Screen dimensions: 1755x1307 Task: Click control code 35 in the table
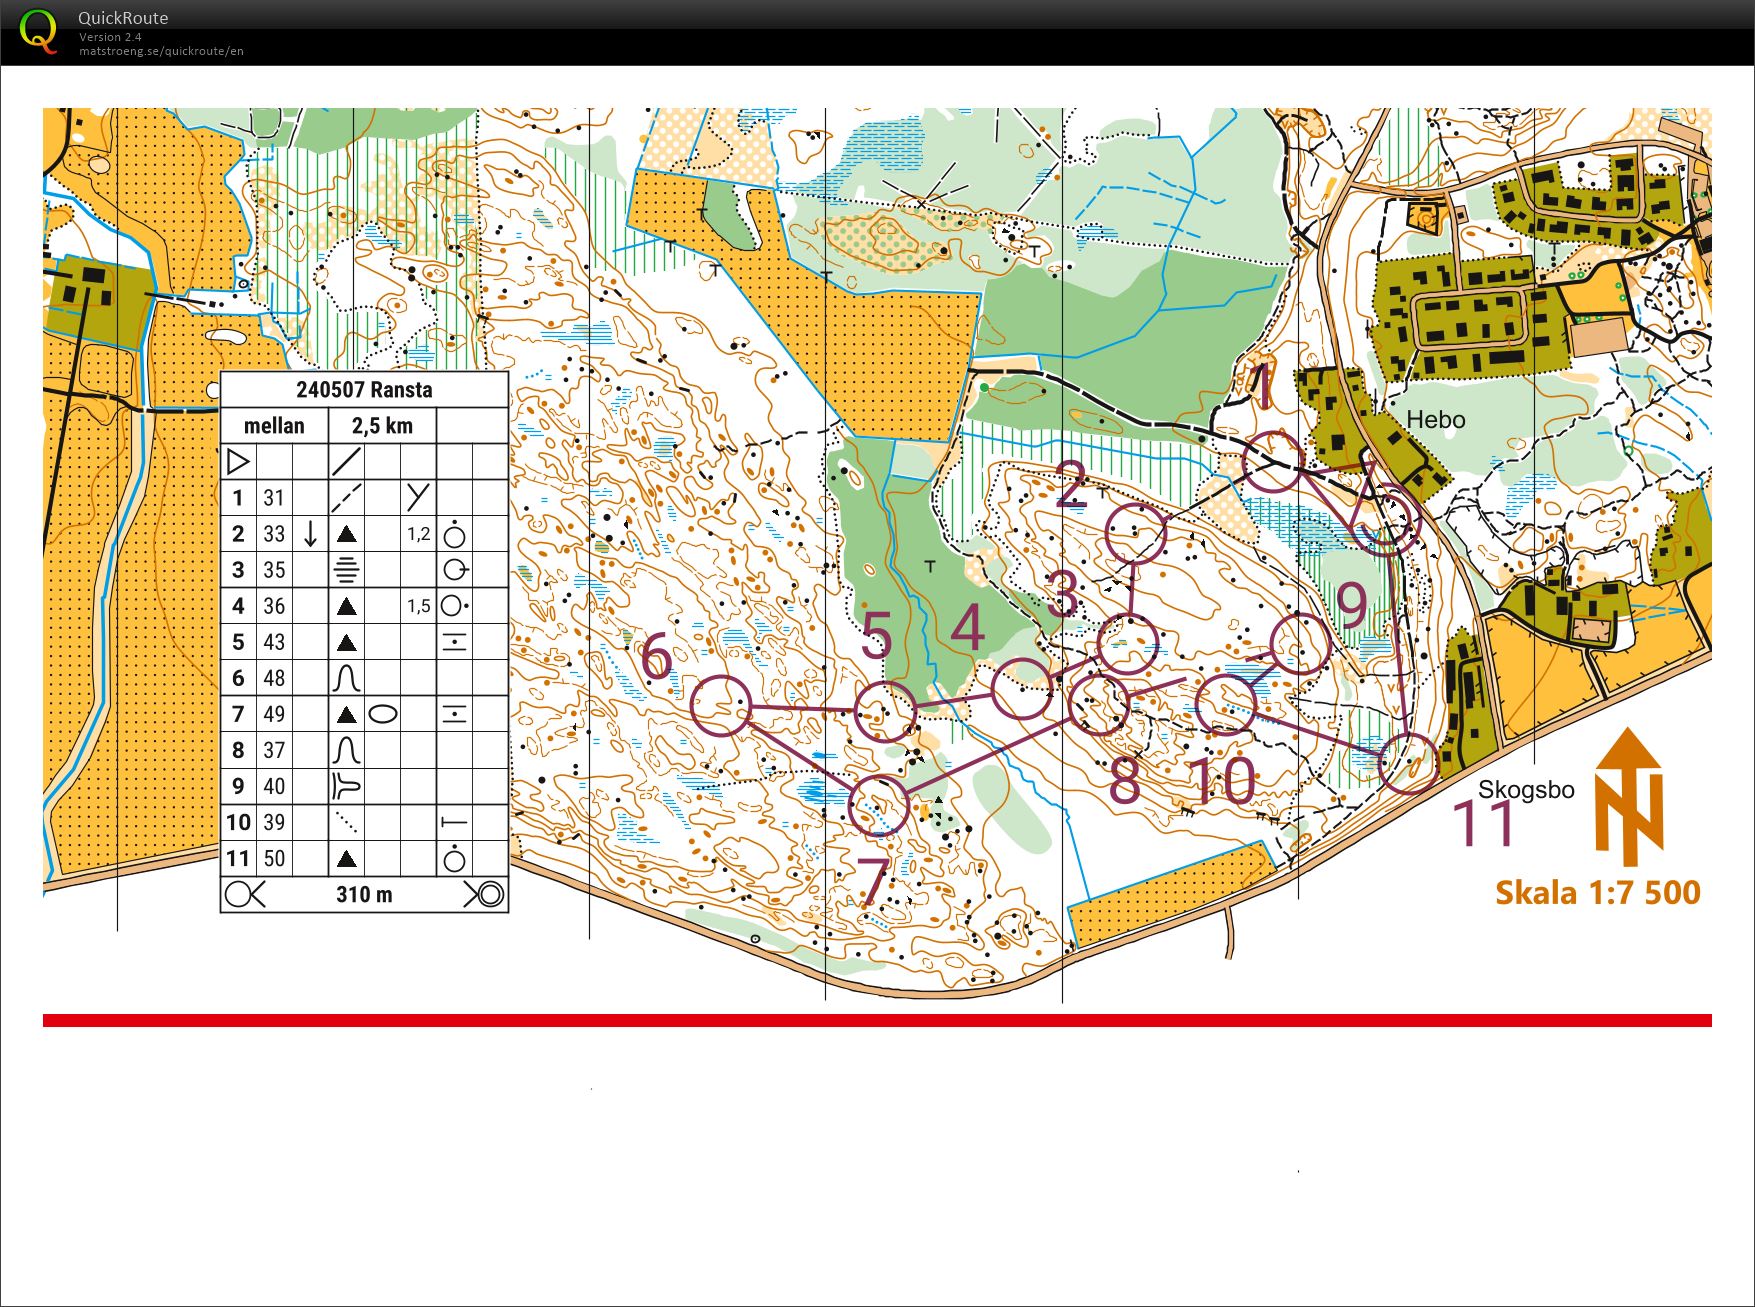click(274, 570)
